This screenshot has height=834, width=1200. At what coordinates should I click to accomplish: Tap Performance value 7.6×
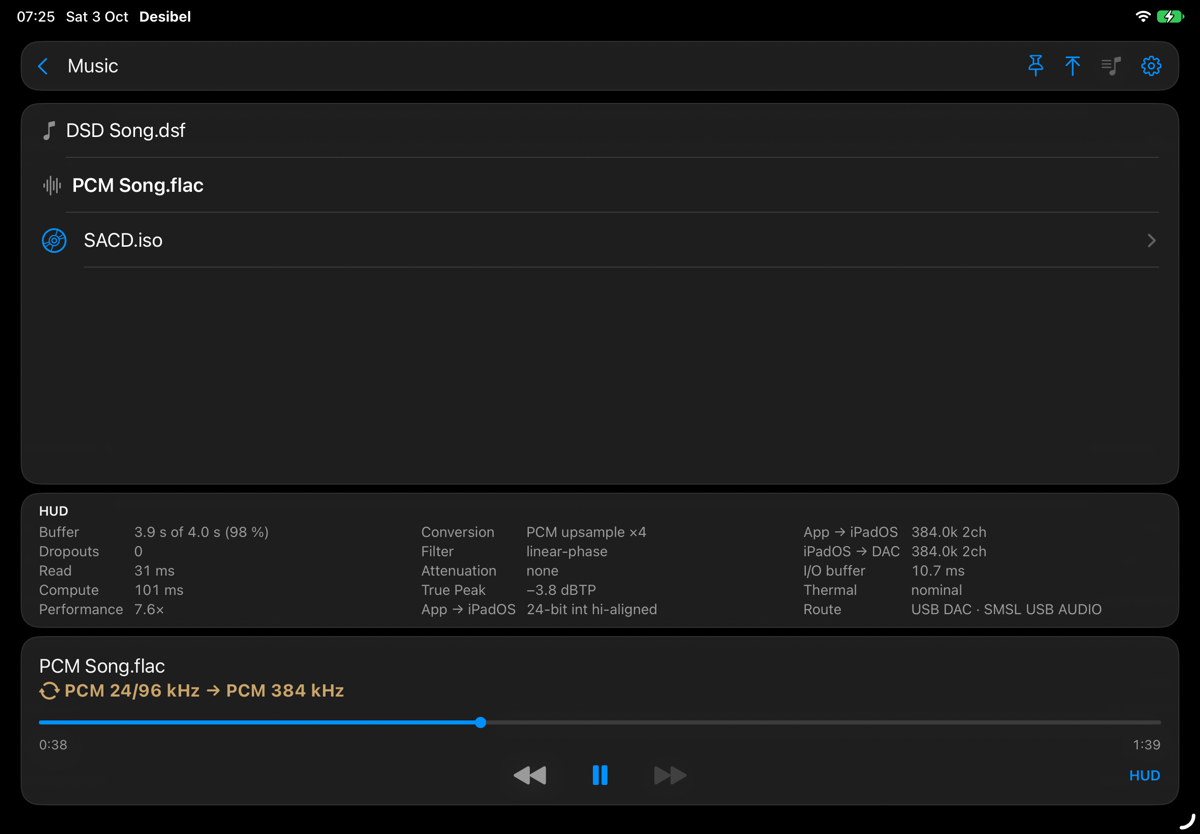click(x=149, y=609)
